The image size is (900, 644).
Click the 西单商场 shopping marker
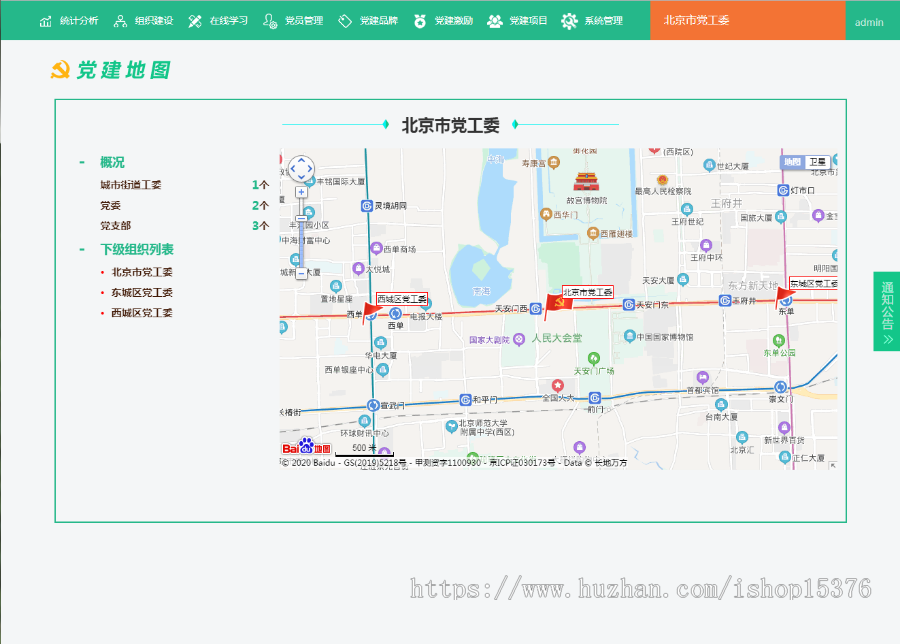pos(377,248)
